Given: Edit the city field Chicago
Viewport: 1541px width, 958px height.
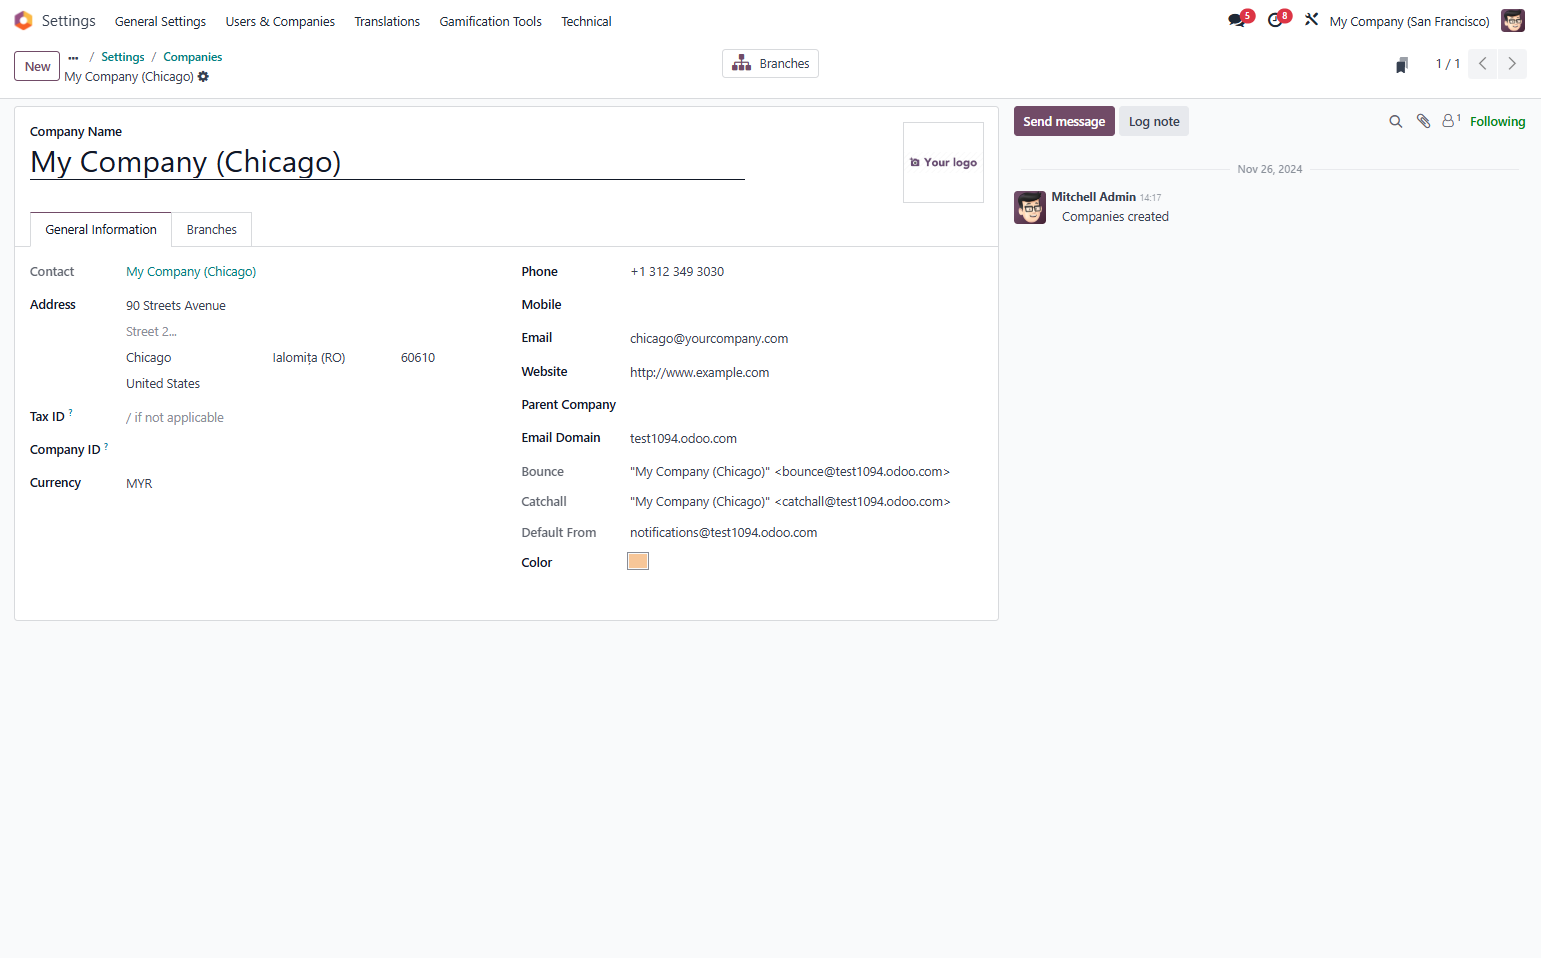Looking at the screenshot, I should pyautogui.click(x=195, y=358).
